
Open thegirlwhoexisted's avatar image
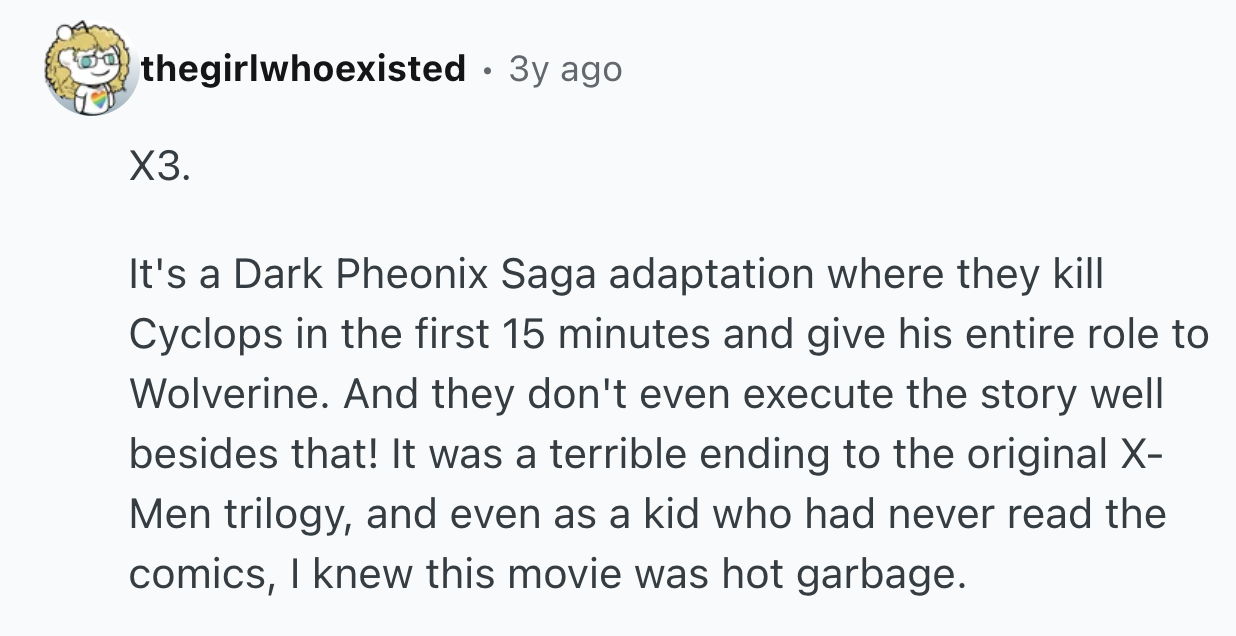point(91,69)
